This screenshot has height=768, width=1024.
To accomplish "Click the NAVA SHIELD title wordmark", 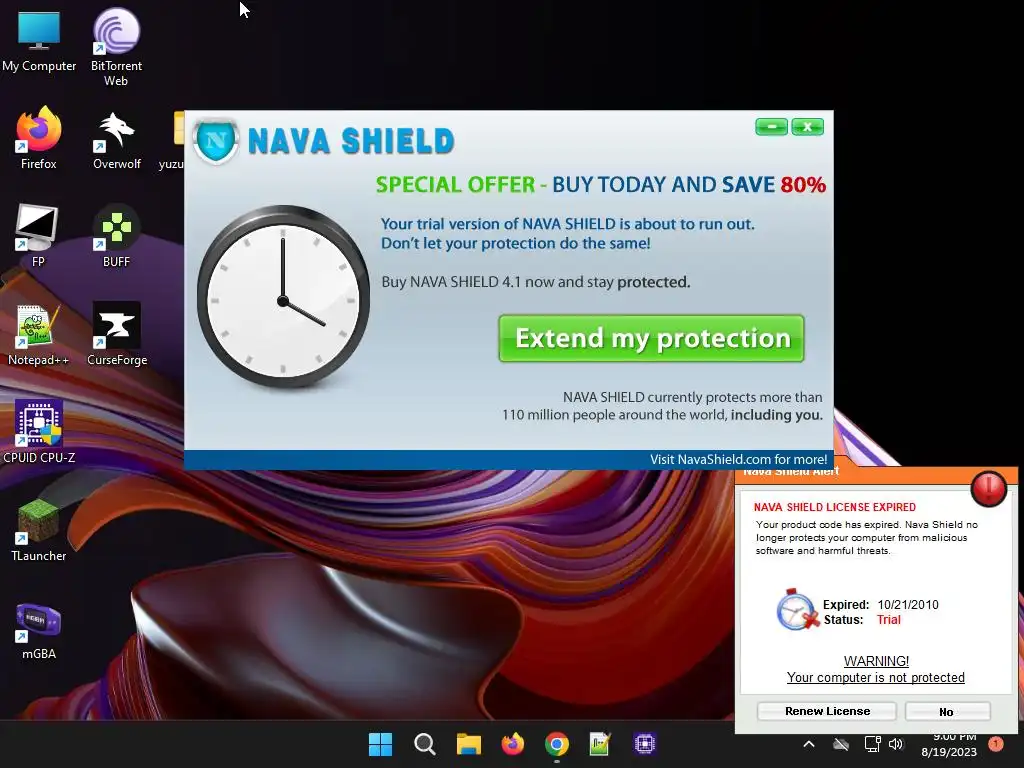I will click(x=351, y=141).
